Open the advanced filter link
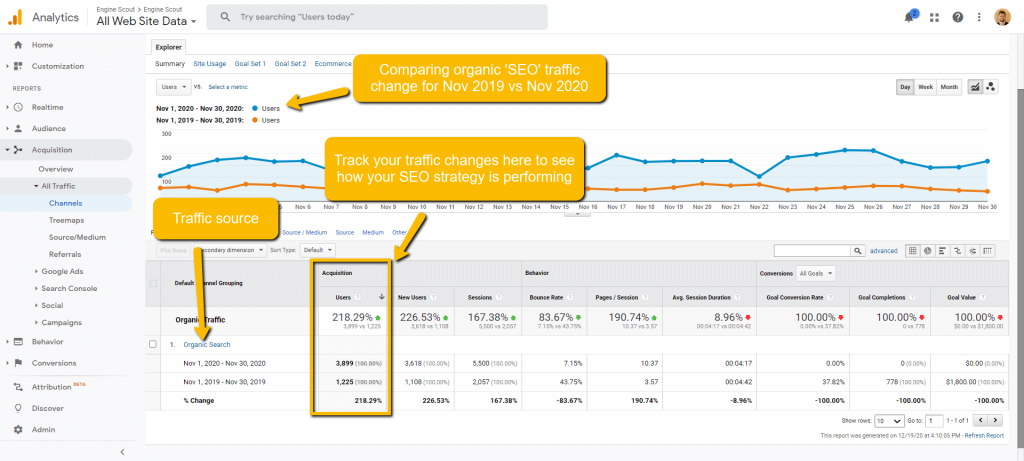The width and height of the screenshot is (1024, 461). point(883,250)
